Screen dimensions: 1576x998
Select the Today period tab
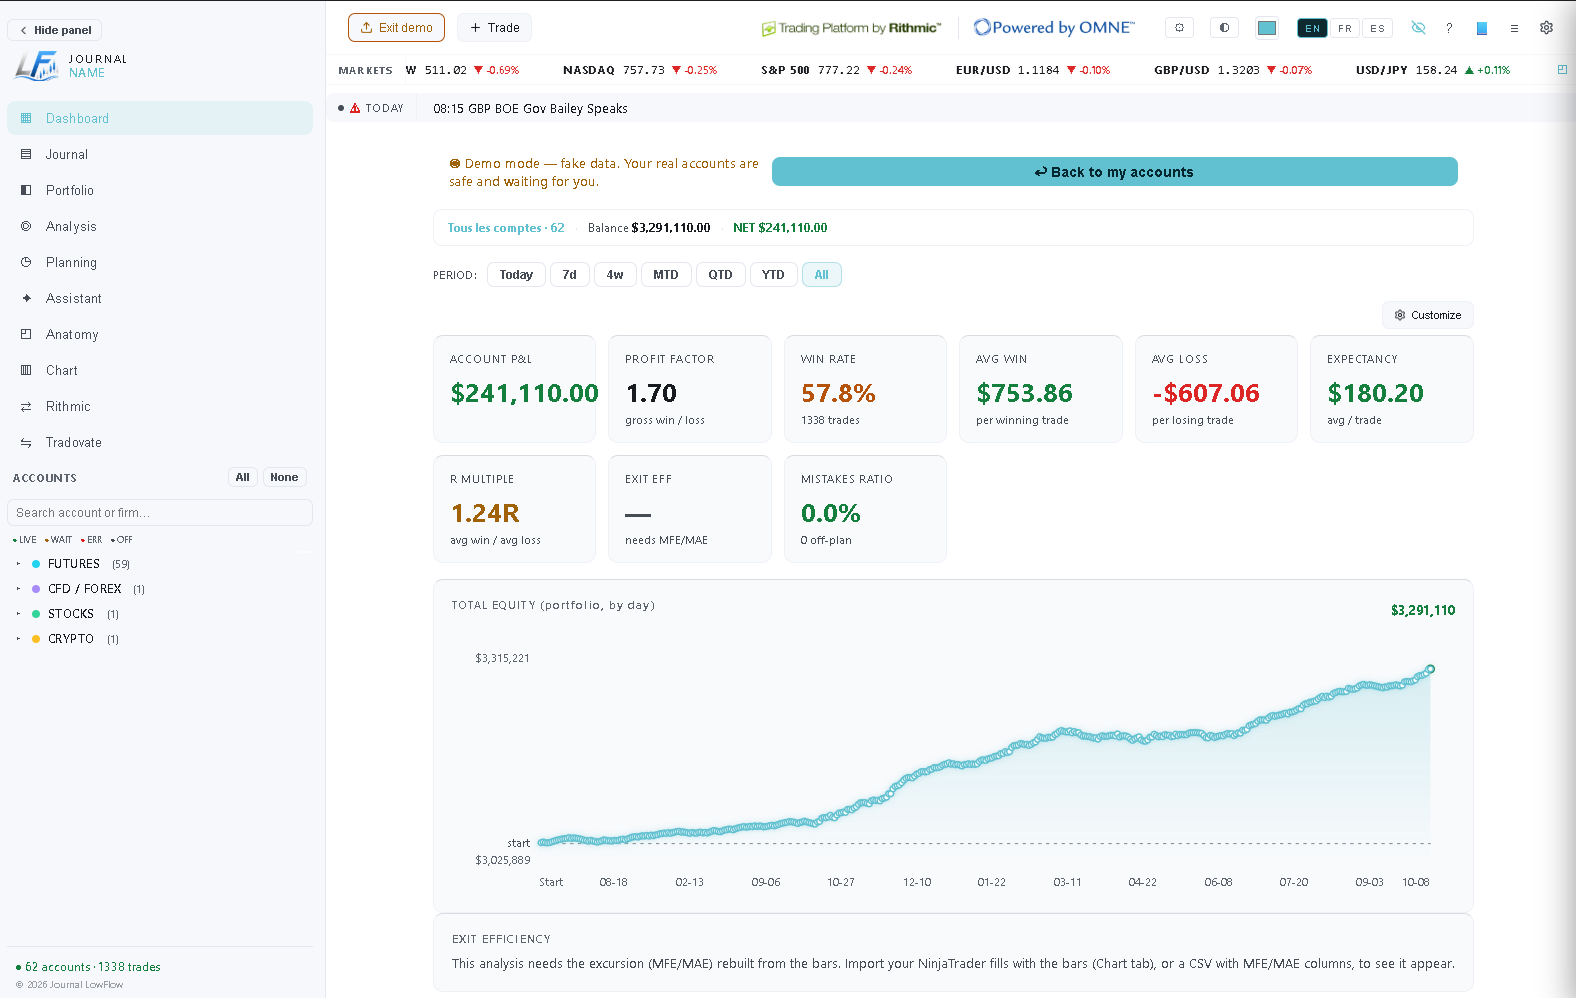pos(516,275)
